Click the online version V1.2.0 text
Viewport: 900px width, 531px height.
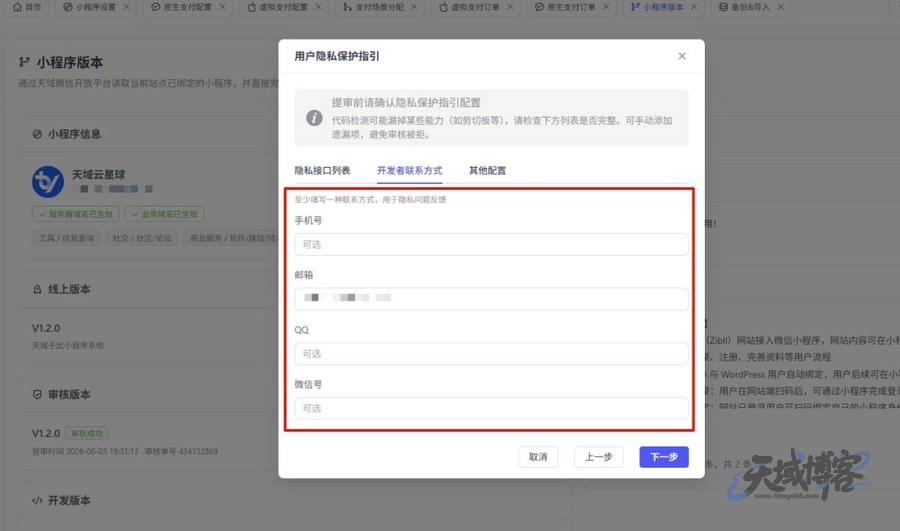pos(46,328)
